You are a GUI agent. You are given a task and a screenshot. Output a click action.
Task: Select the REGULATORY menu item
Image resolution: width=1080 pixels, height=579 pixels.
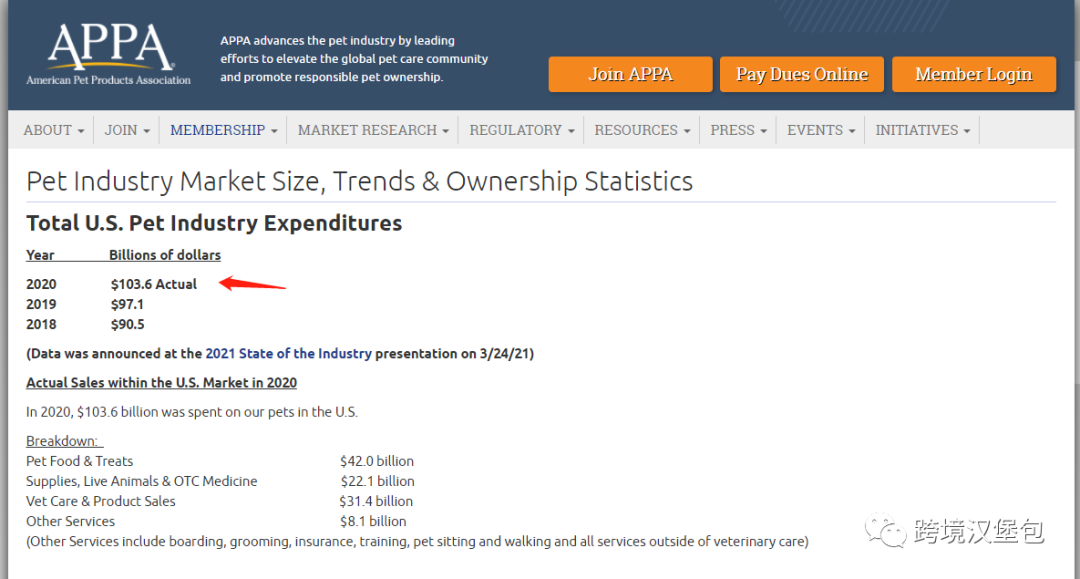click(x=521, y=130)
